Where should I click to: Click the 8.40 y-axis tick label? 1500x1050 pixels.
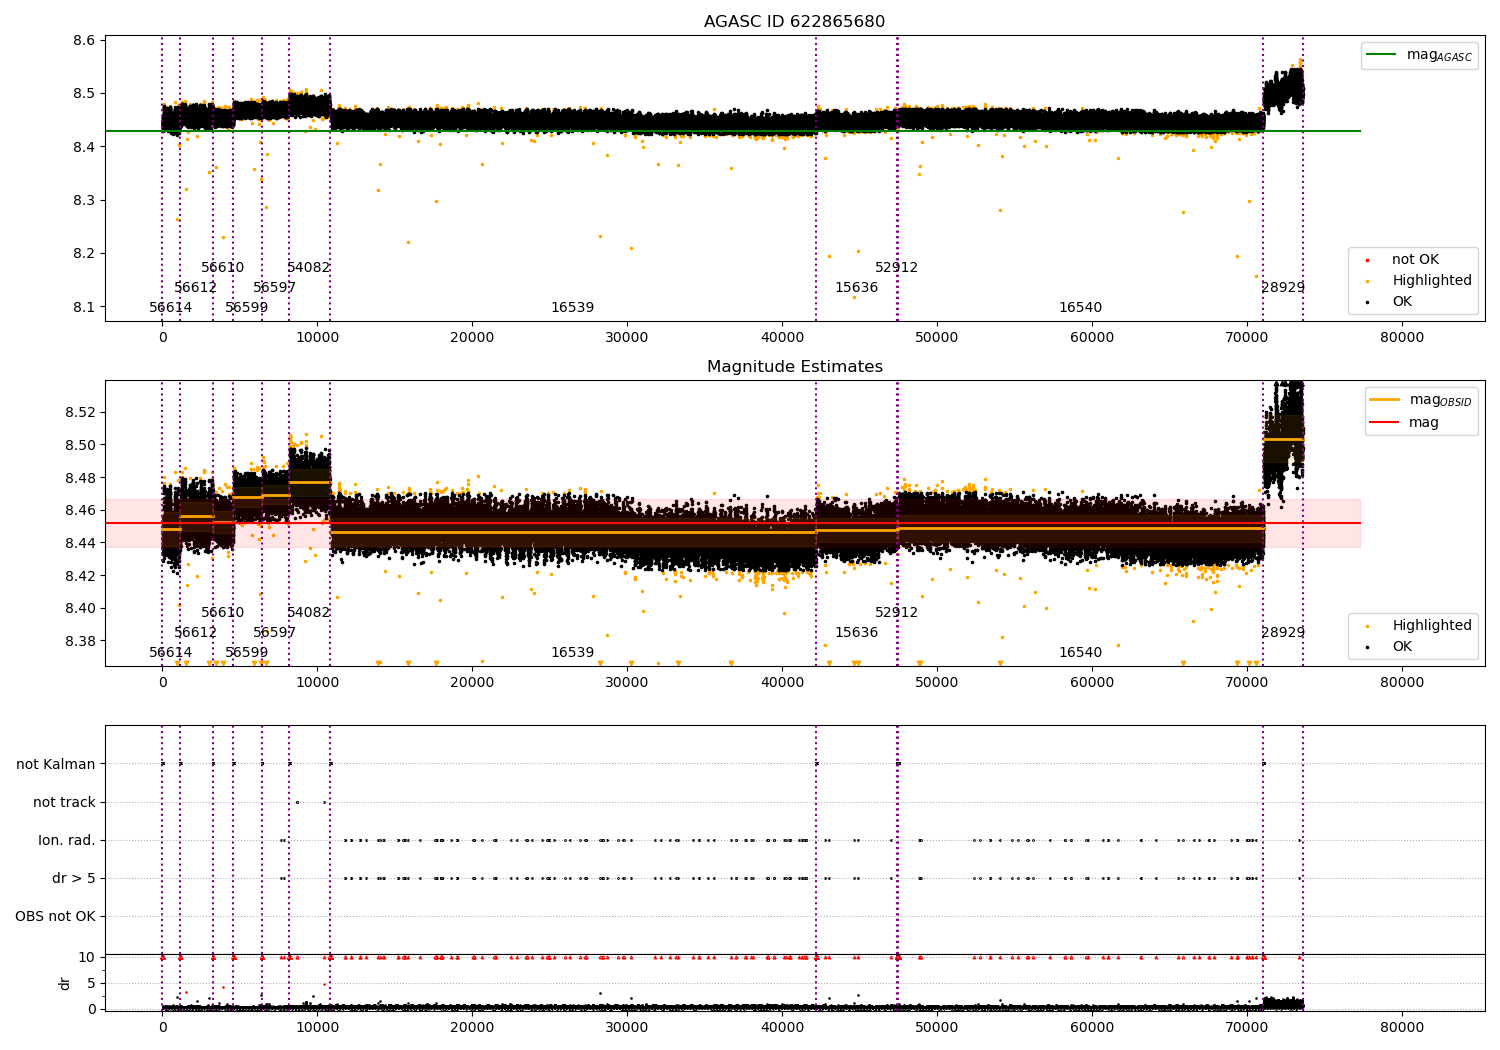[80, 608]
